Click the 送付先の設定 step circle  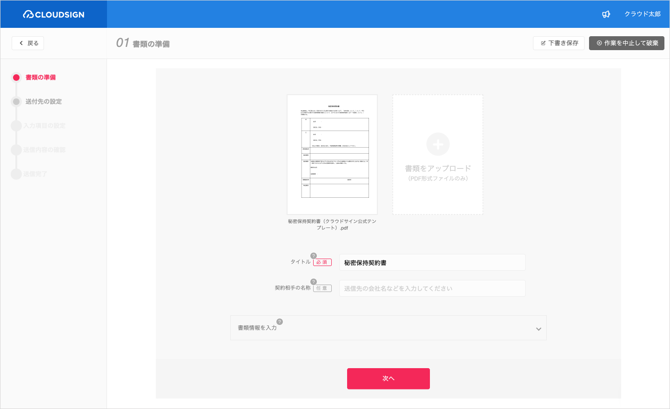16,101
